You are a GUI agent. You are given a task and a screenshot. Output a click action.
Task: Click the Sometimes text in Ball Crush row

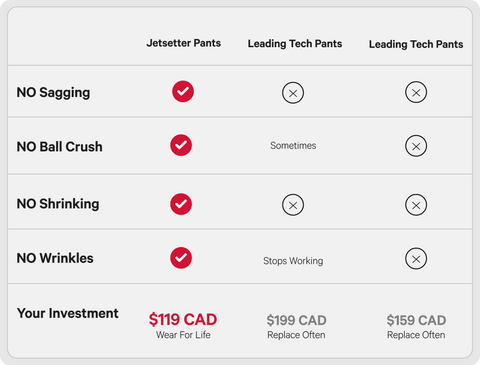(293, 145)
